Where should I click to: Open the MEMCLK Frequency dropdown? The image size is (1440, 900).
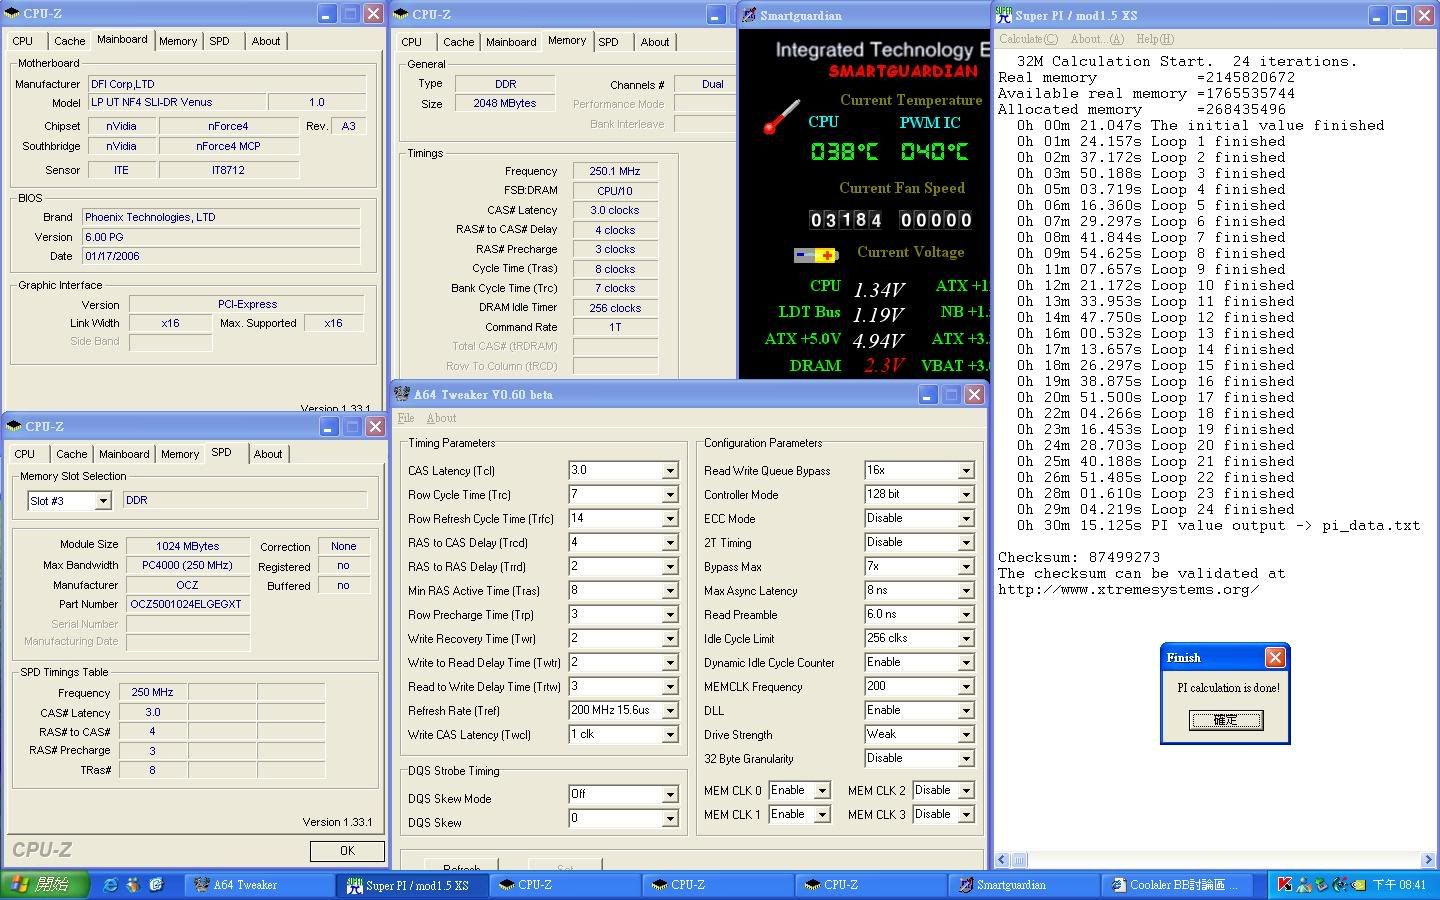(966, 687)
